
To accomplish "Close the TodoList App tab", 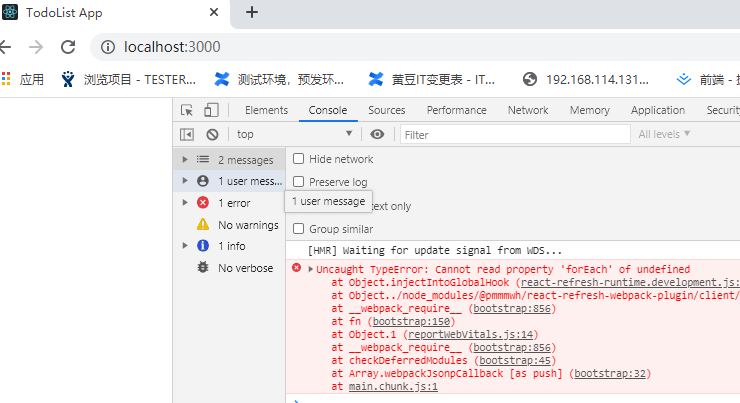I will click(x=214, y=12).
